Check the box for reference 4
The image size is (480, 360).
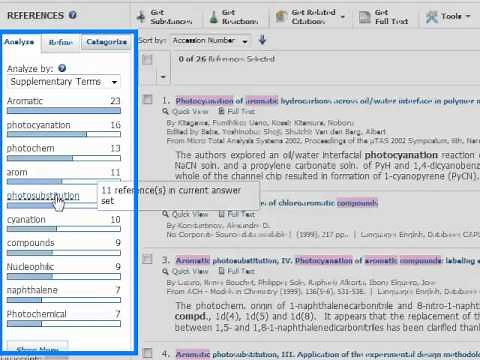coord(147,353)
